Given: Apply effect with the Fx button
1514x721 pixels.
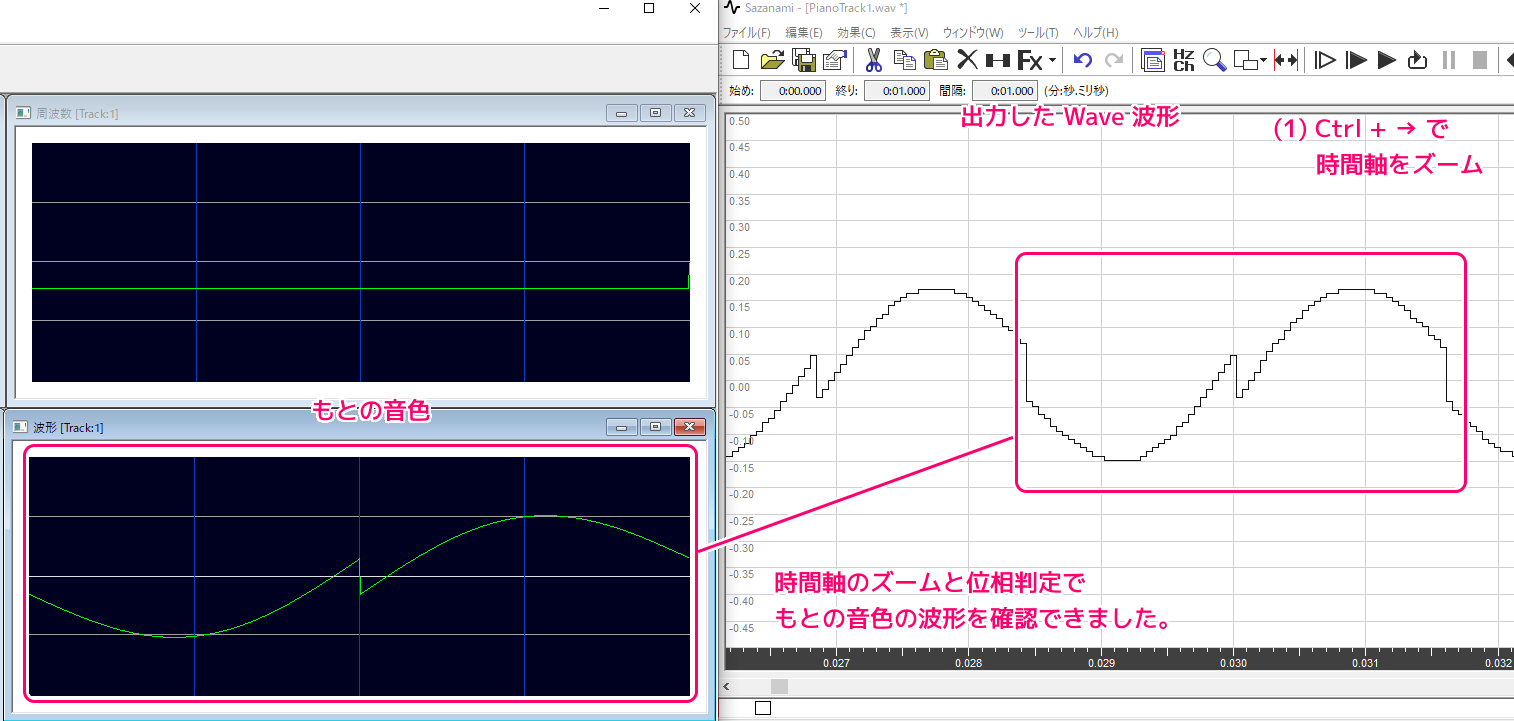Looking at the screenshot, I should point(1030,60).
